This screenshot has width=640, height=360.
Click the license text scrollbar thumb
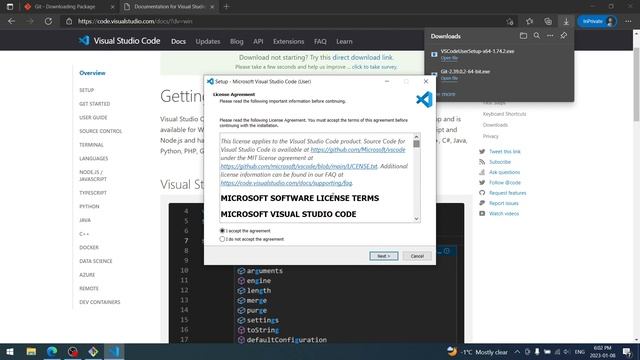coord(416,144)
